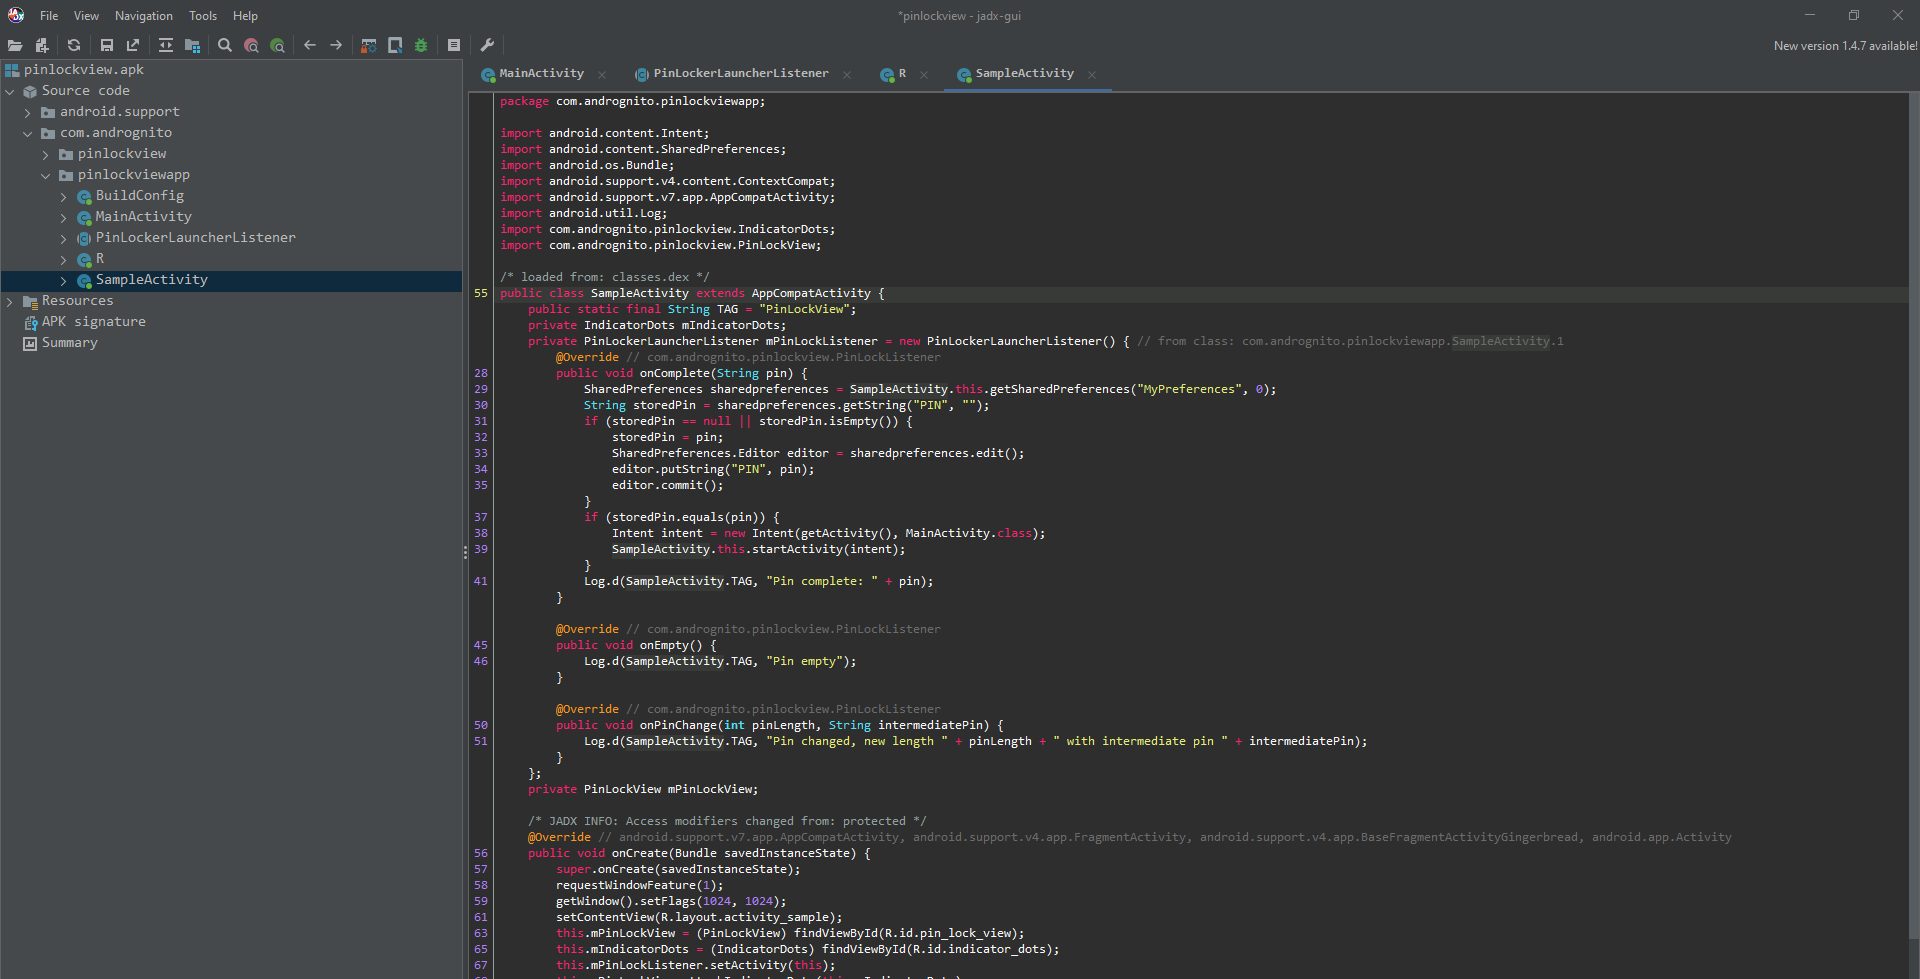Expand the BuildConfig class node
The height and width of the screenshot is (979, 1920).
pos(64,196)
